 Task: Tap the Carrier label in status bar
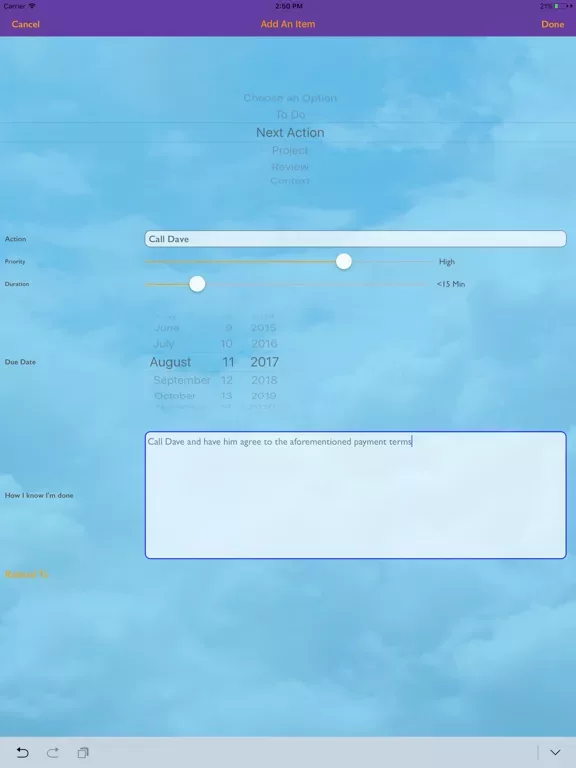14,6
